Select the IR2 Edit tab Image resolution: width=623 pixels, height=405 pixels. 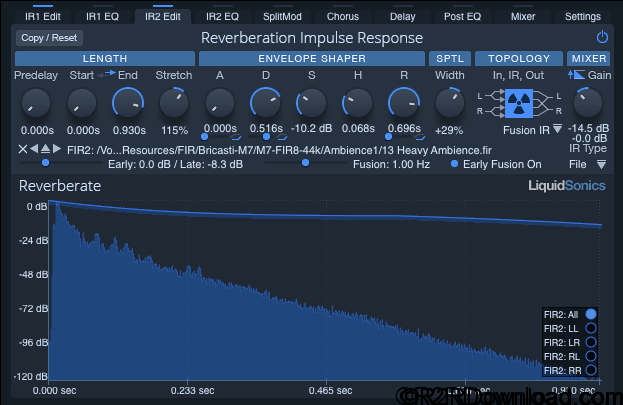(x=163, y=16)
